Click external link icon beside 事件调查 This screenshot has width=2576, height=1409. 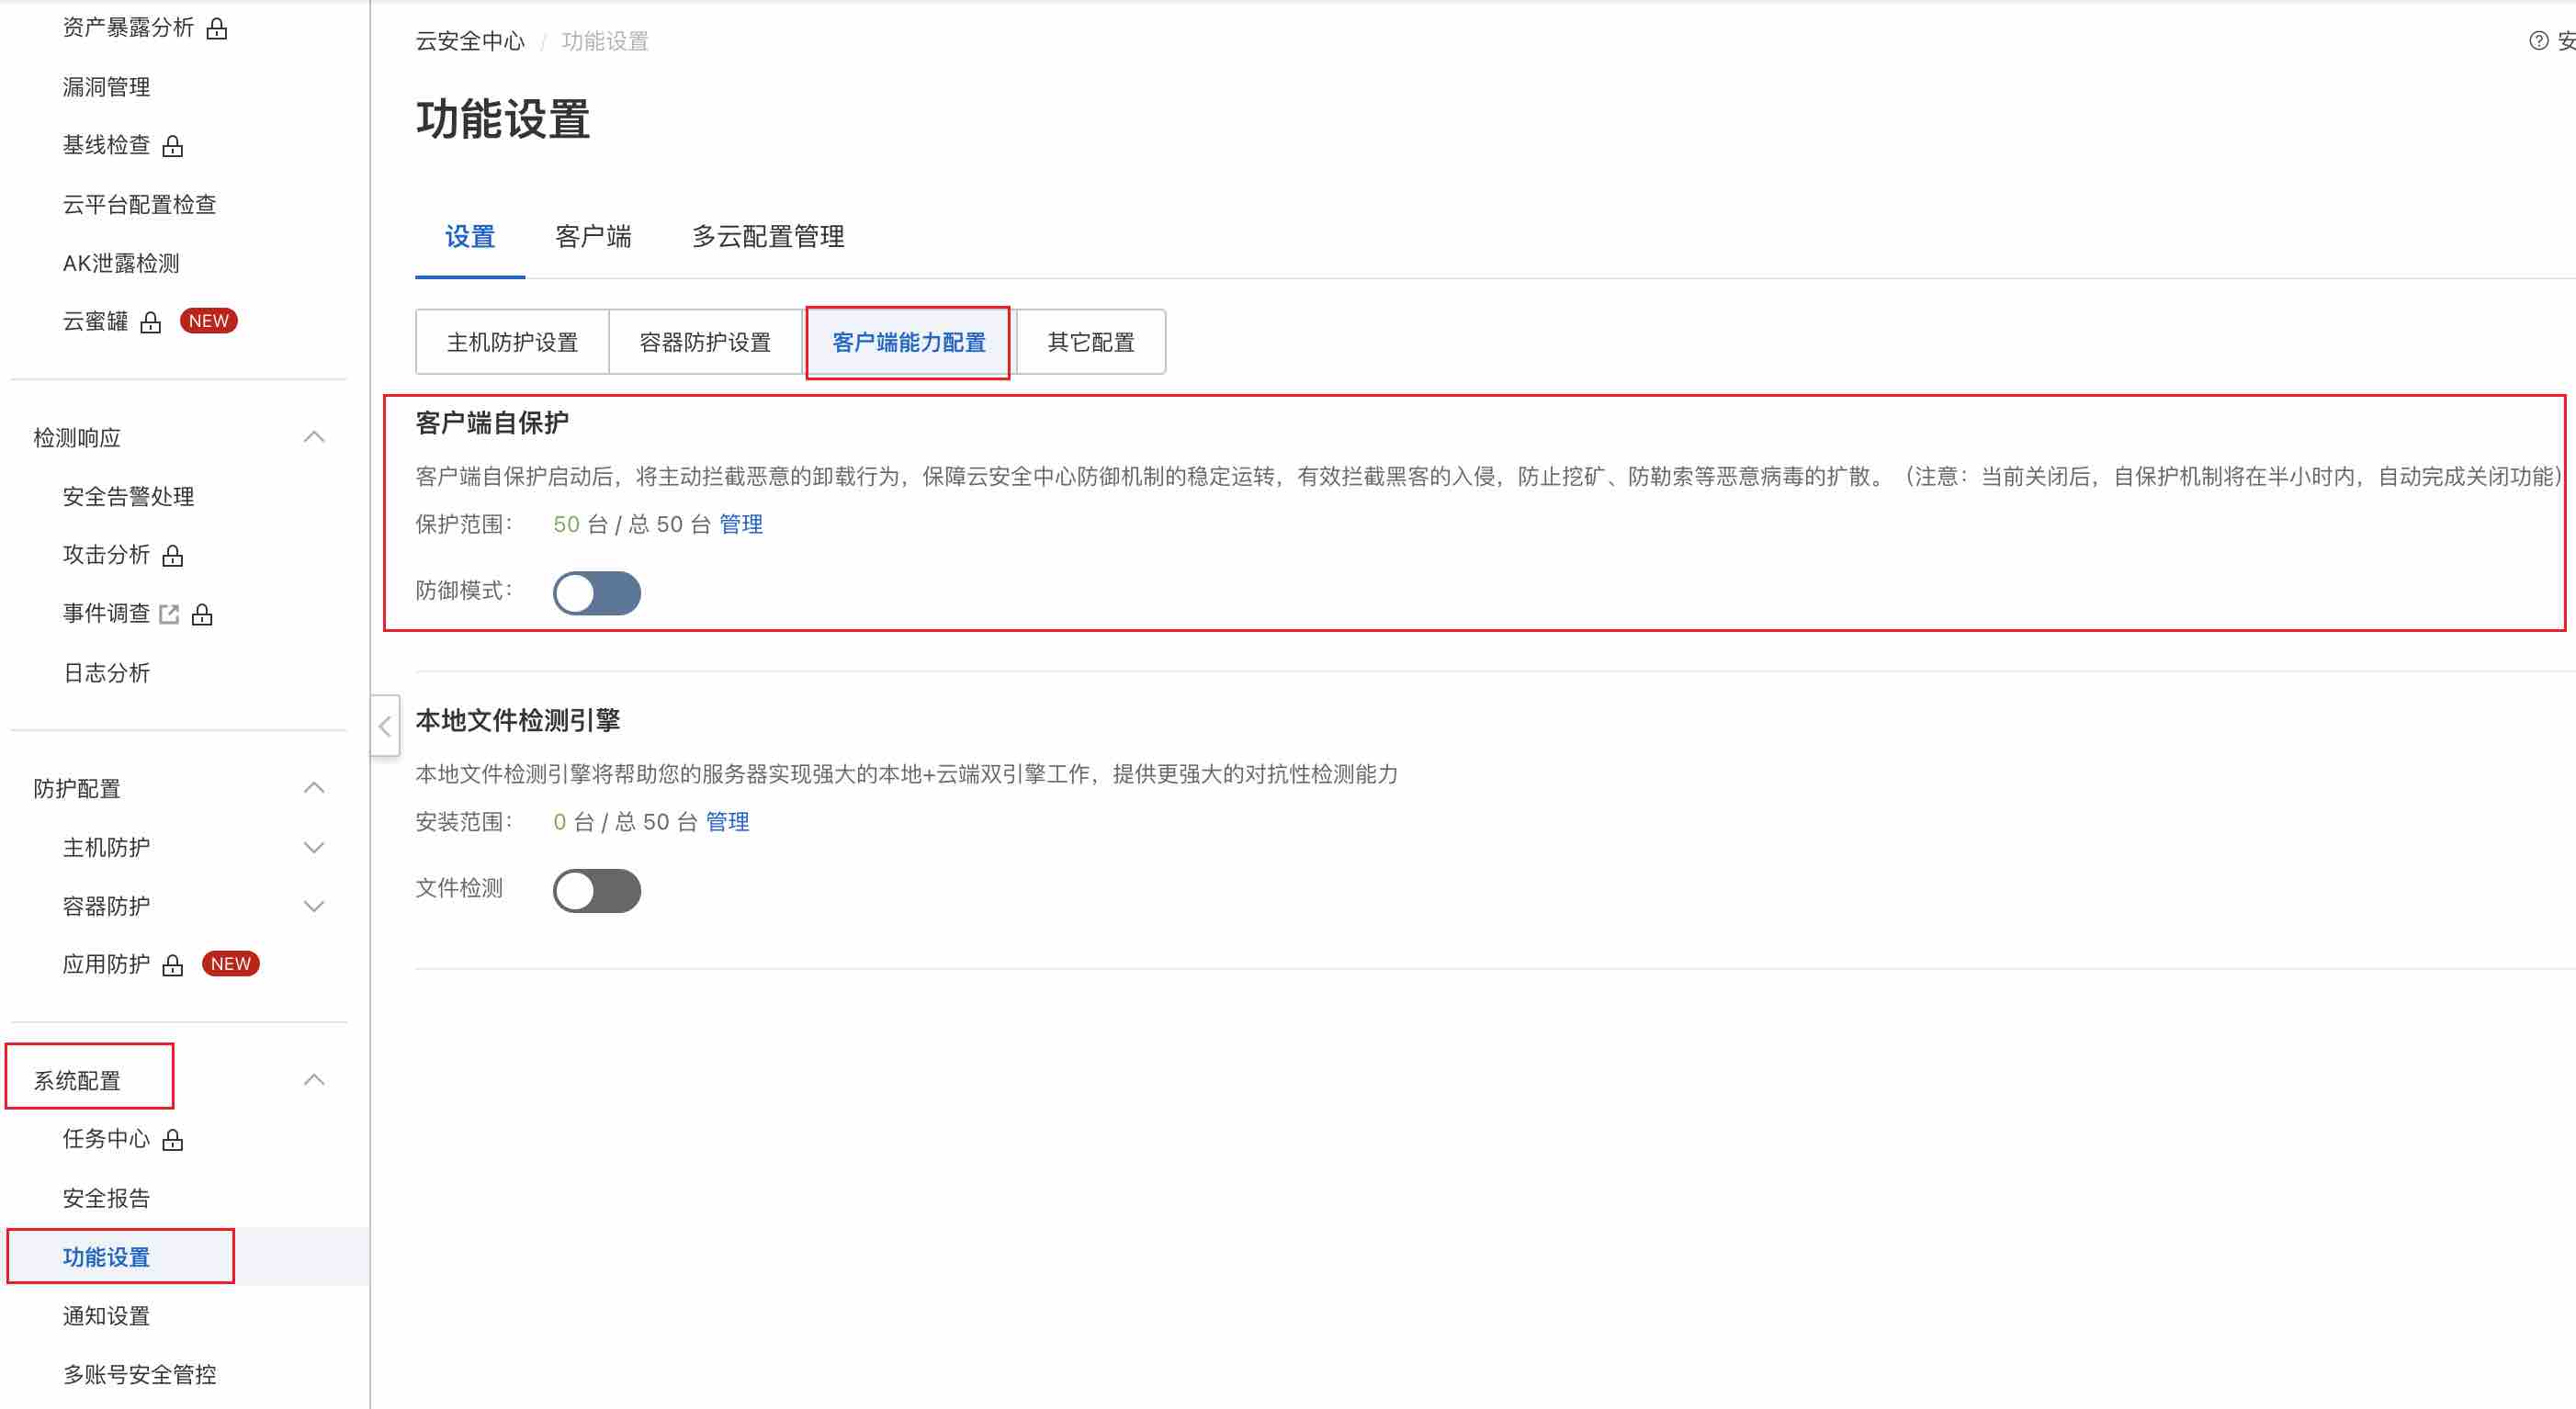pos(169,614)
